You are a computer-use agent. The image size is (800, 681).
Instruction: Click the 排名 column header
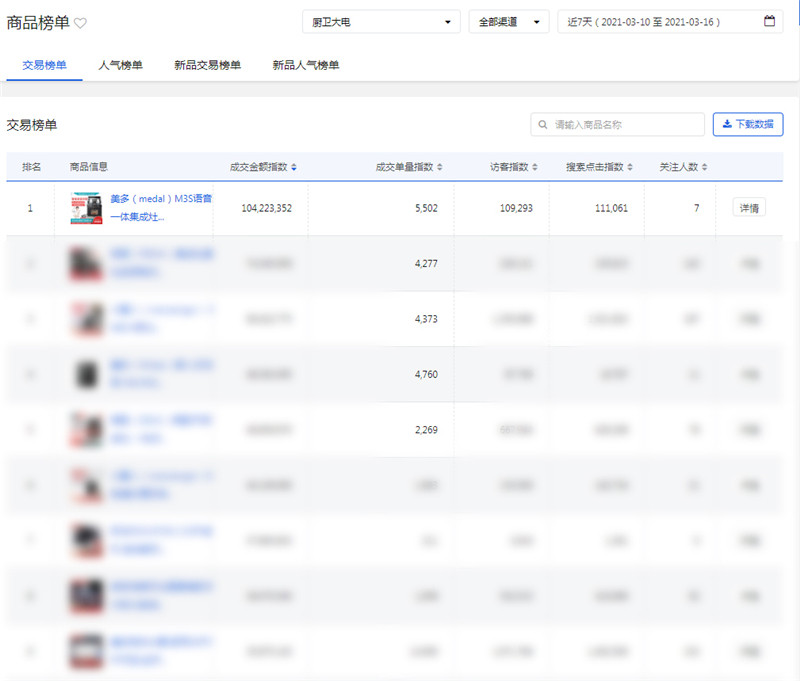[30, 167]
